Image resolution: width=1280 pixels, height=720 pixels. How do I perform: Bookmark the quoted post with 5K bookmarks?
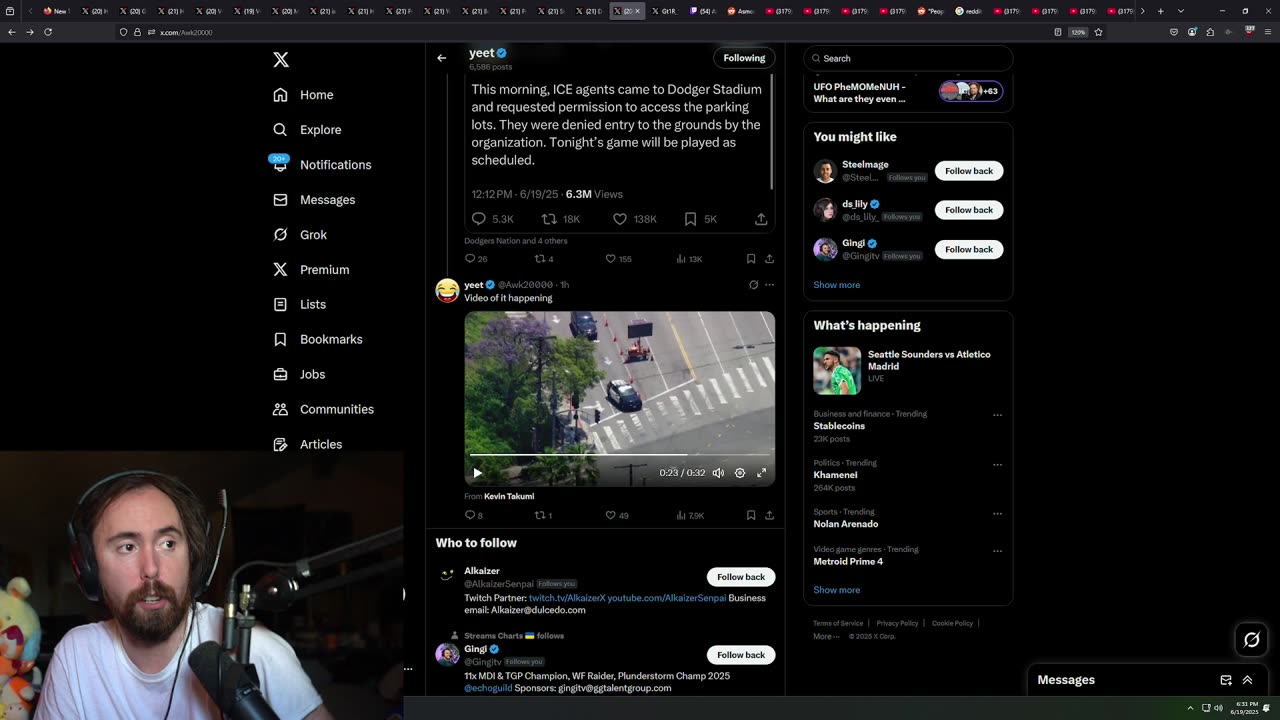[x=690, y=219]
